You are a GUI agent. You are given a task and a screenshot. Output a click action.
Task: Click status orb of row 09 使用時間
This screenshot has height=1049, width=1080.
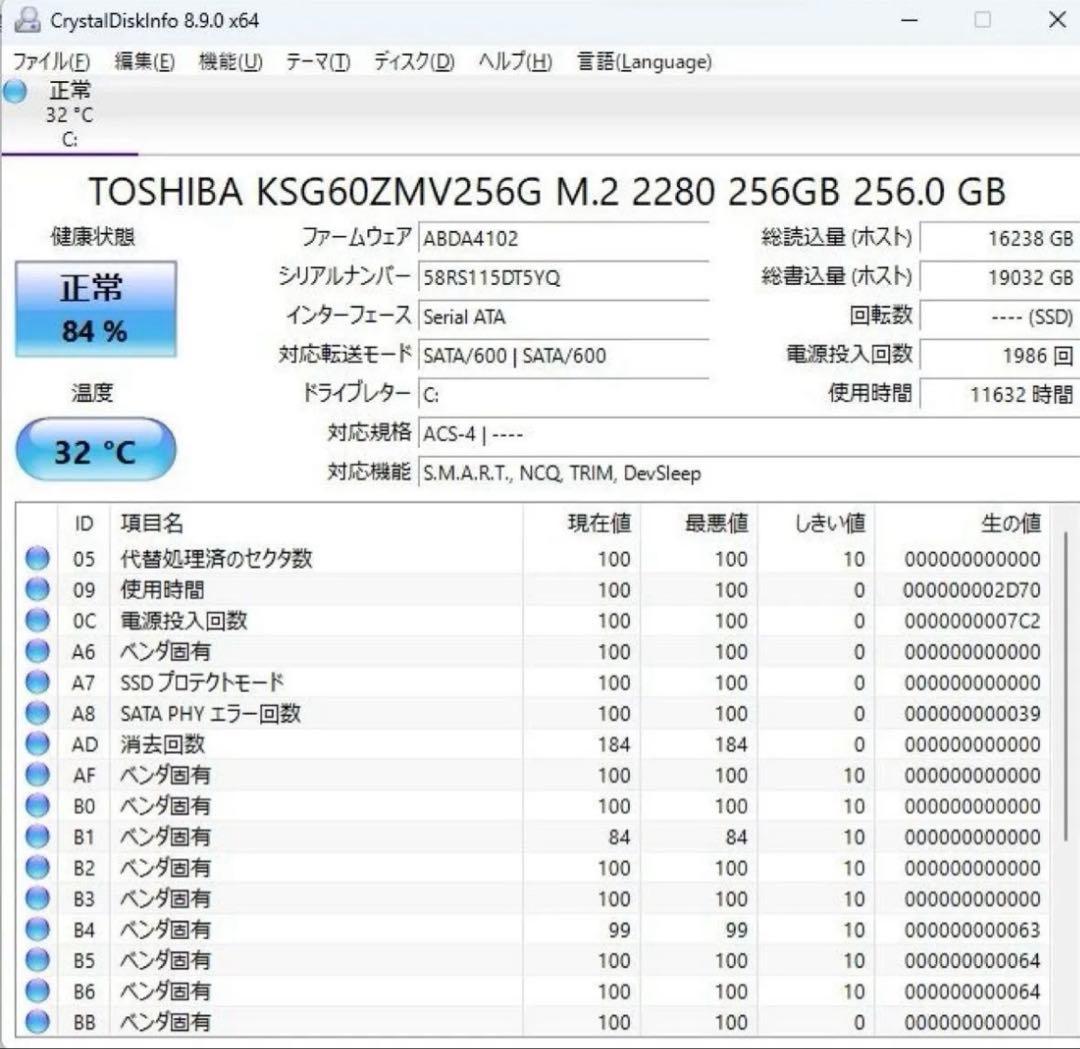click(x=37, y=589)
